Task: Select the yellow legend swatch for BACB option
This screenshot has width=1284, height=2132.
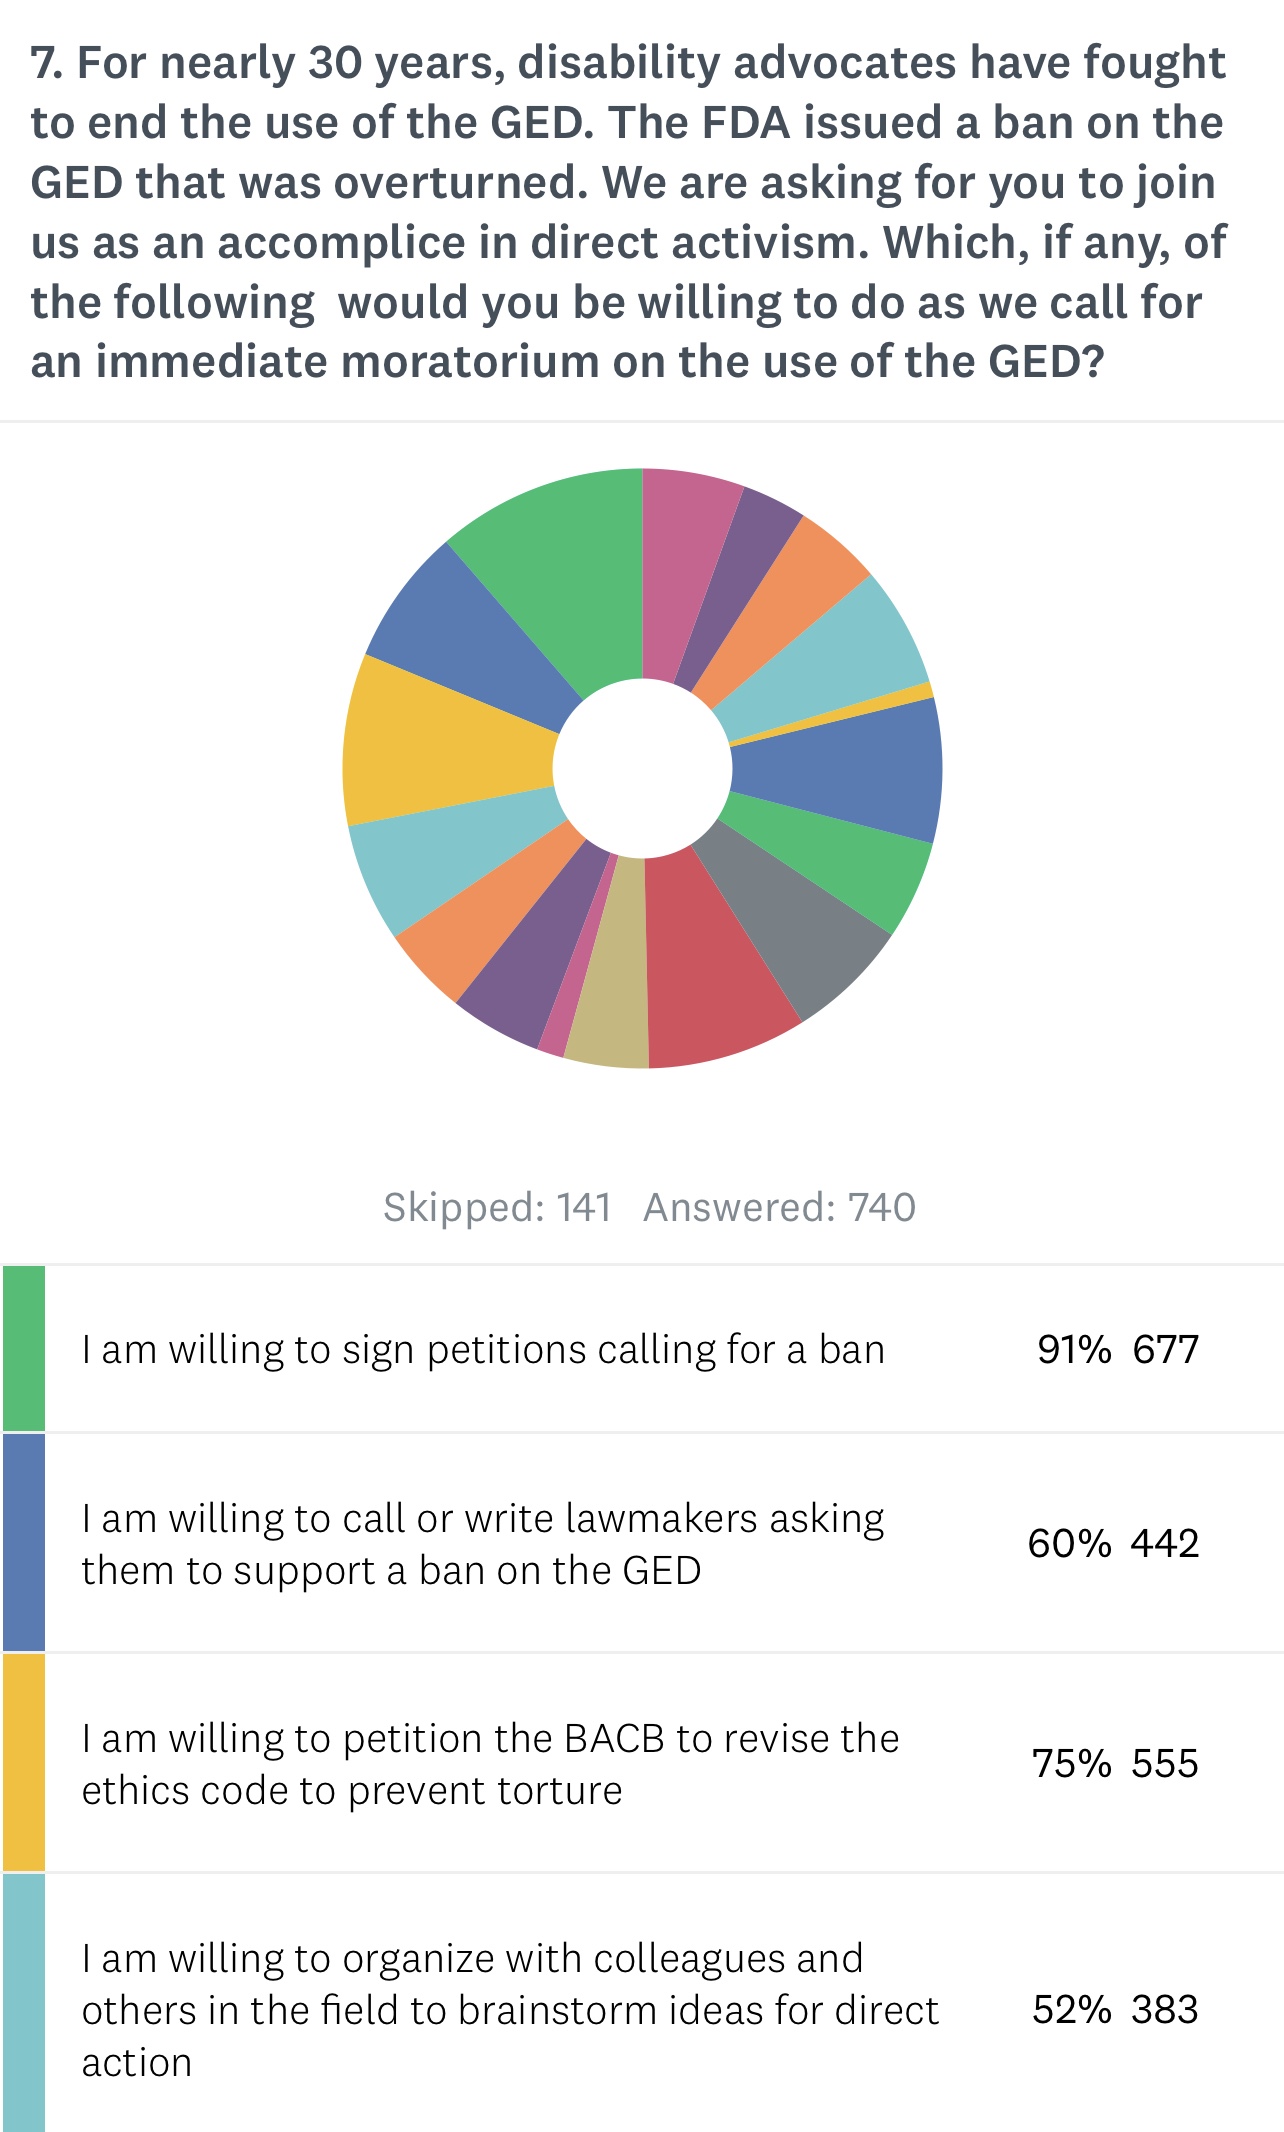Action: click(x=24, y=1762)
